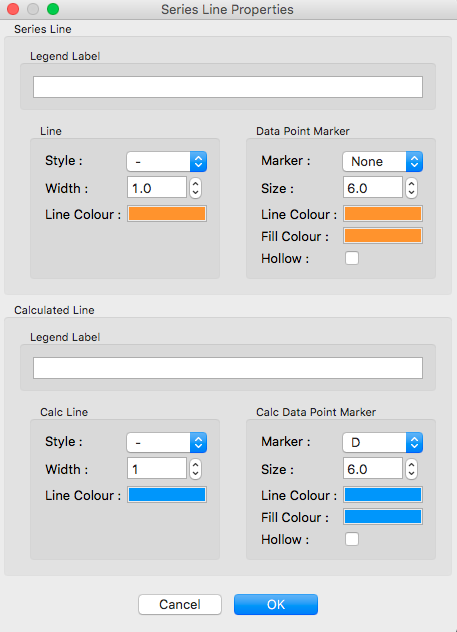457x632 pixels.
Task: Toggle Hollow checkbox in Calc Data Point Marker
Action: click(x=352, y=539)
